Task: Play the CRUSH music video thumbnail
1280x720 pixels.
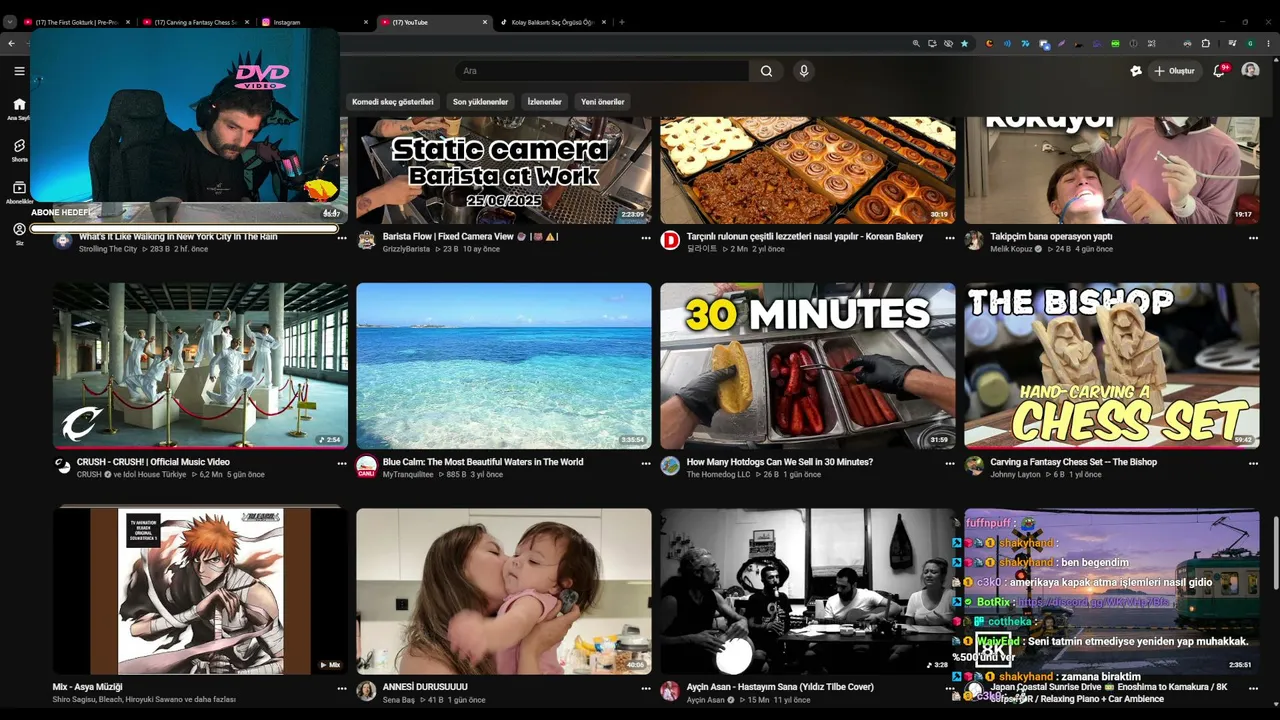Action: tap(200, 366)
